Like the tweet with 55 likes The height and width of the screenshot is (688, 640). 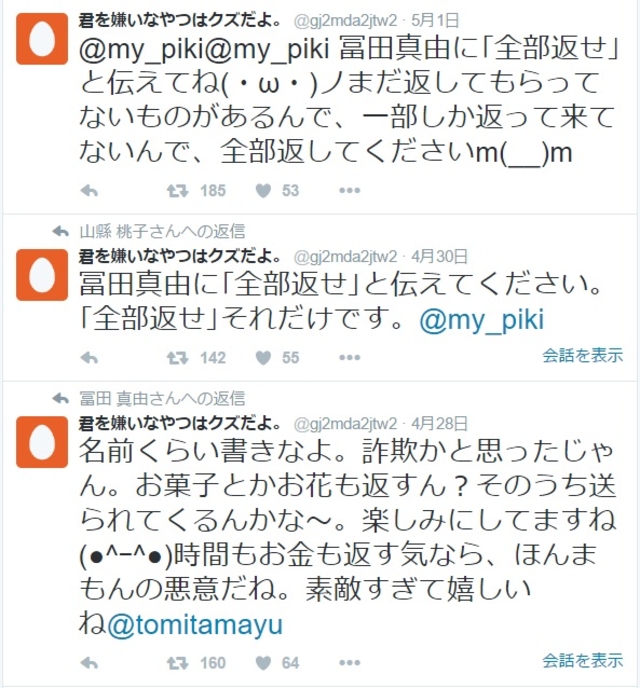pyautogui.click(x=263, y=358)
